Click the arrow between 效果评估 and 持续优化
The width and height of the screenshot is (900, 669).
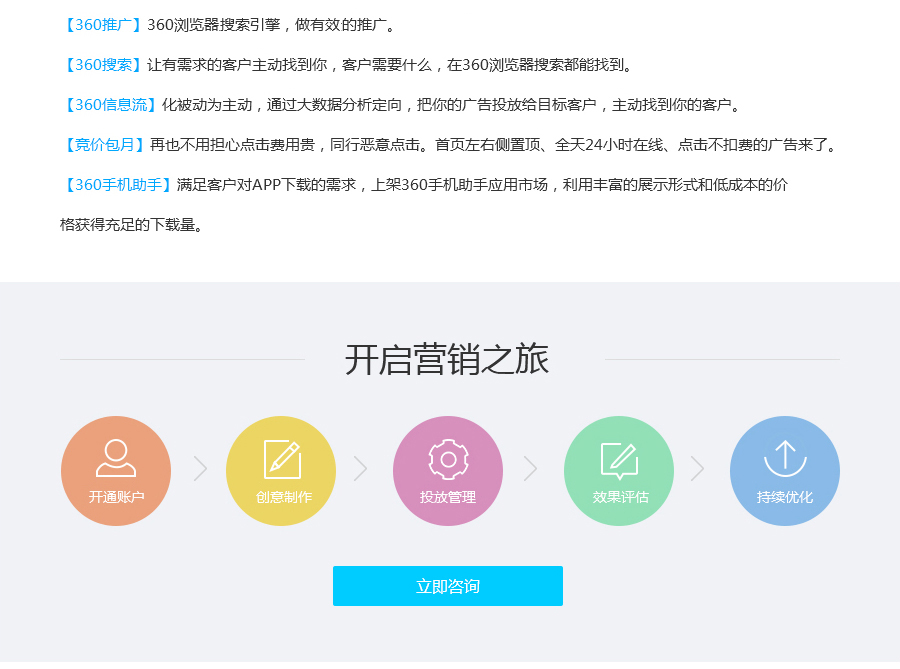coord(697,469)
